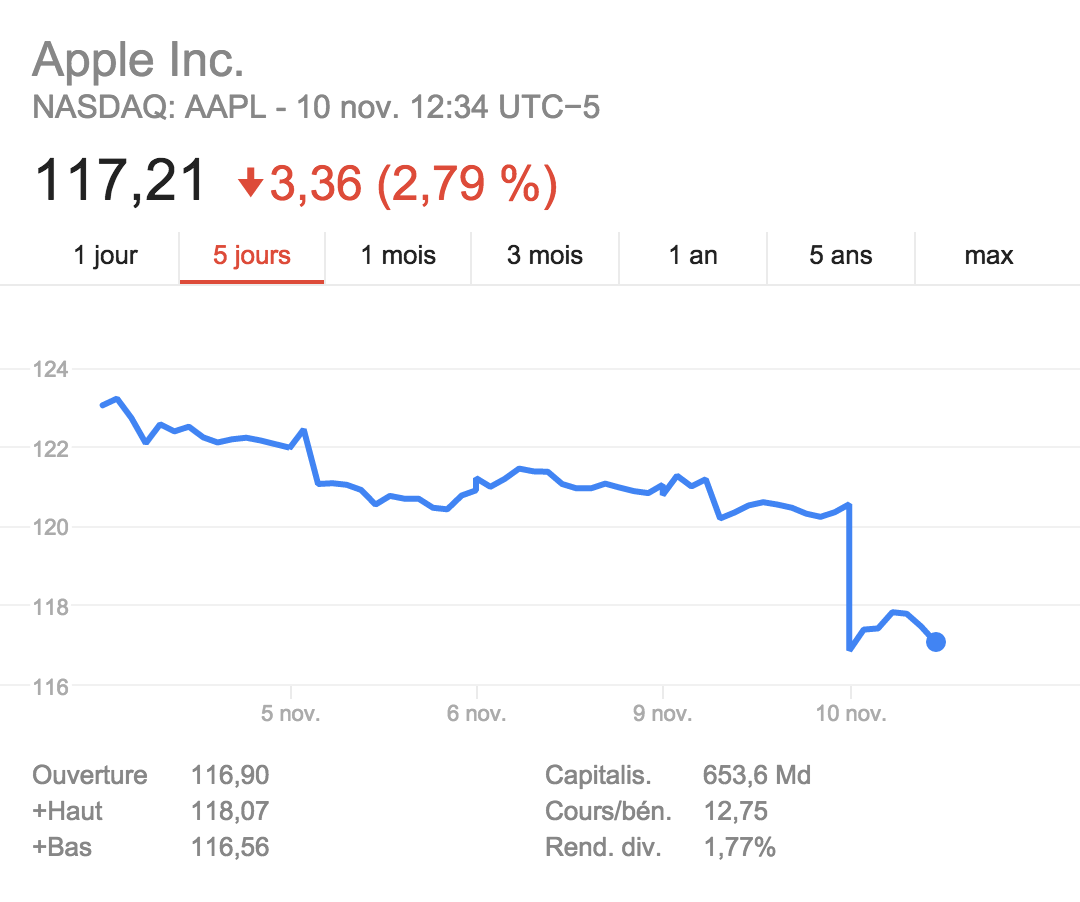
Task: Show the 3 mois price history
Action: (x=545, y=256)
